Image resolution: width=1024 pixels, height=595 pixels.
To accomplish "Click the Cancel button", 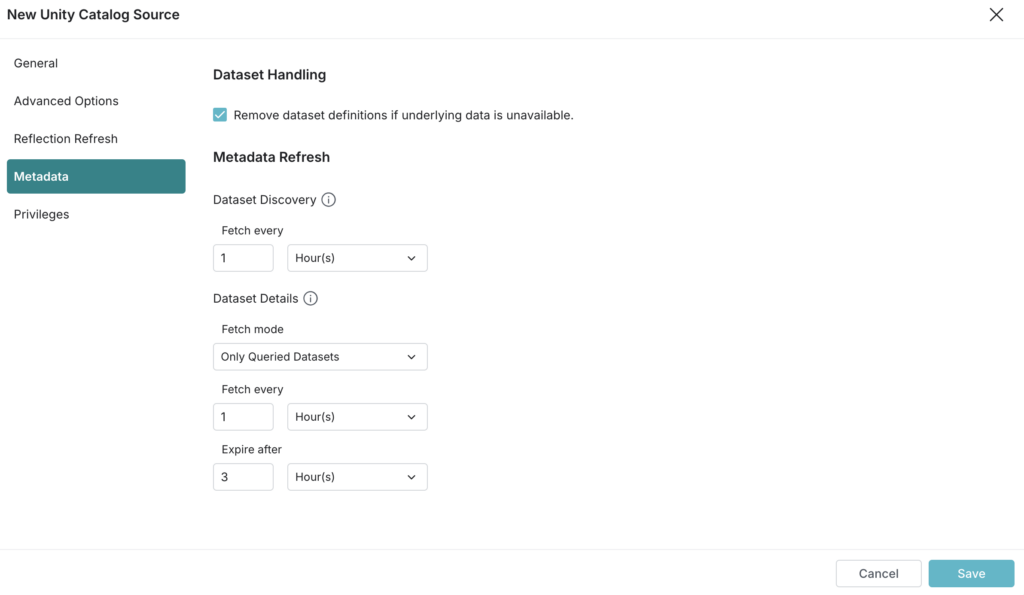I will (878, 573).
